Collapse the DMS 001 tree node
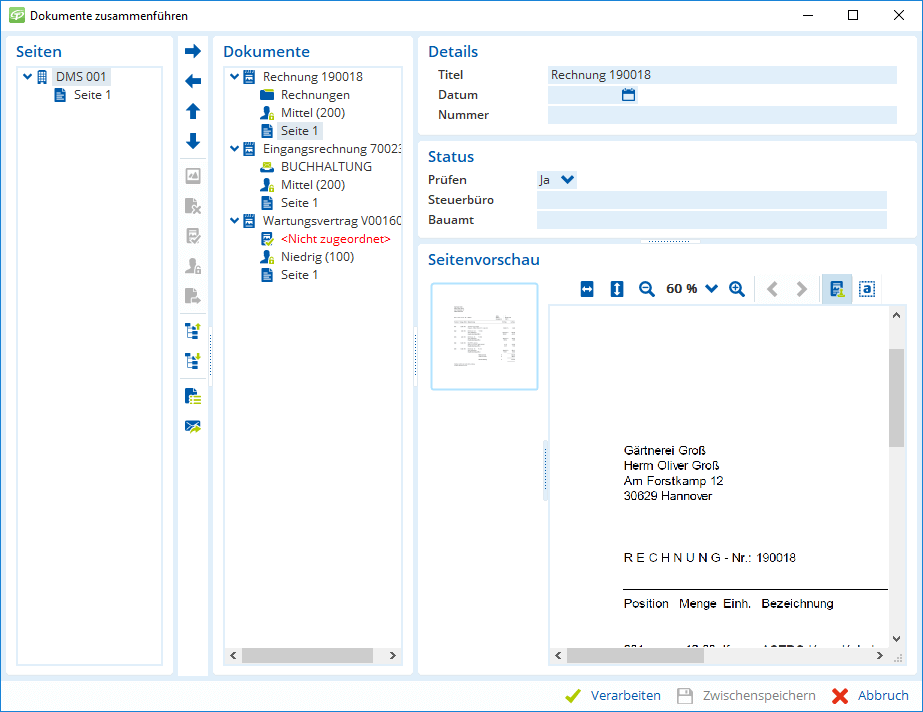The image size is (923, 712). (27, 77)
